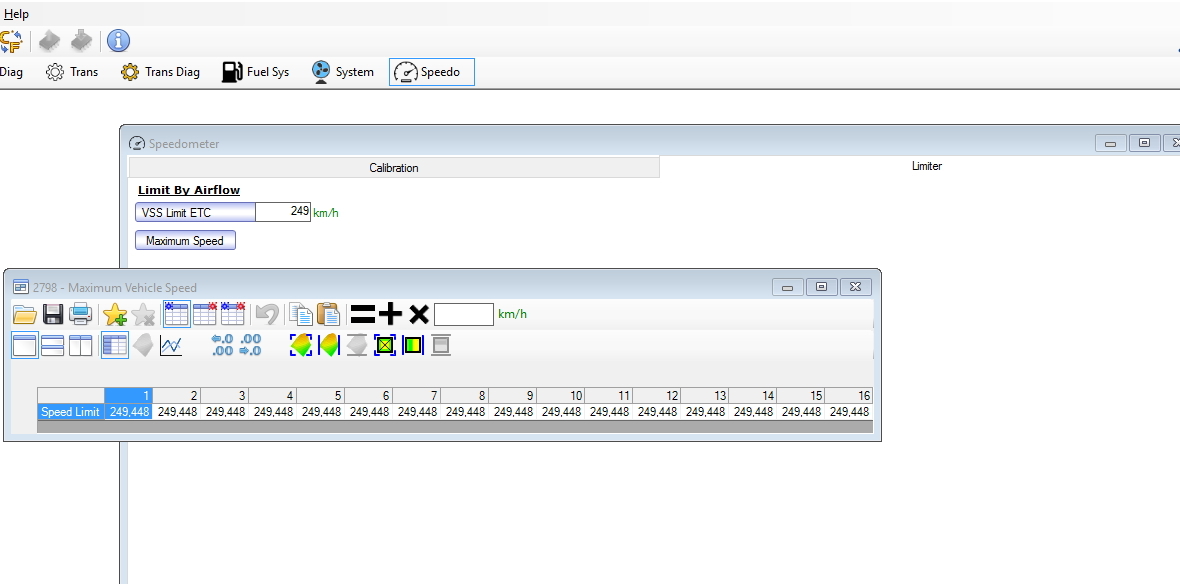Image resolution: width=1180 pixels, height=584 pixels.
Task: Maximize the Speedometer window
Action: 1145,143
